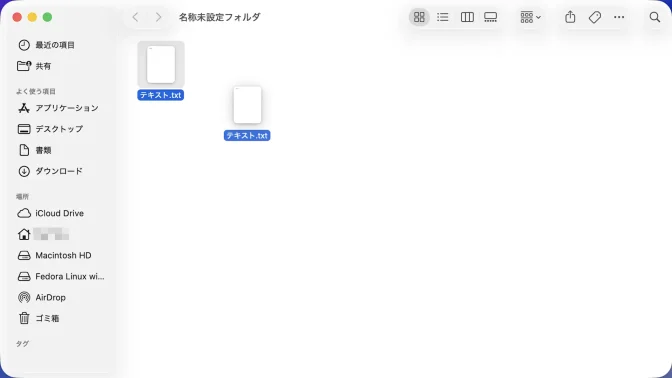The image size is (672, 378).
Task: Open the home folder in sidebar
Action: coord(43,234)
